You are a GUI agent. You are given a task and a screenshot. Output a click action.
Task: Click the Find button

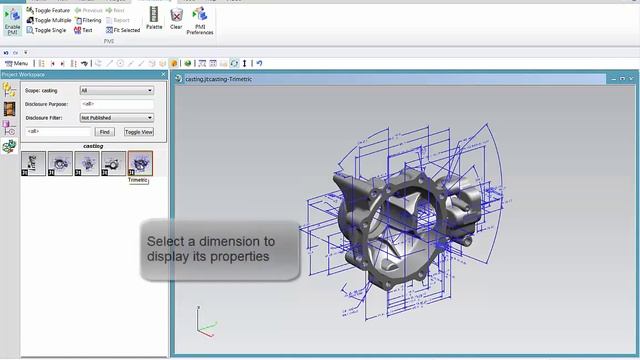click(x=104, y=132)
